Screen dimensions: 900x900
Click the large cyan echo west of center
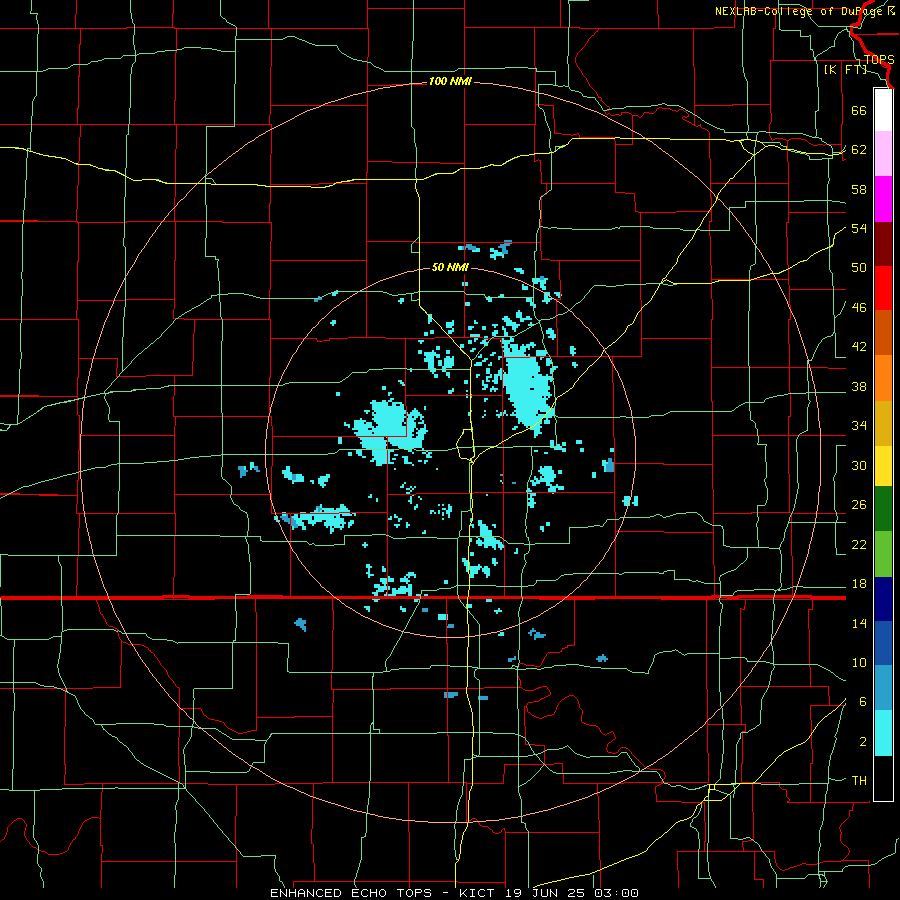(x=386, y=430)
